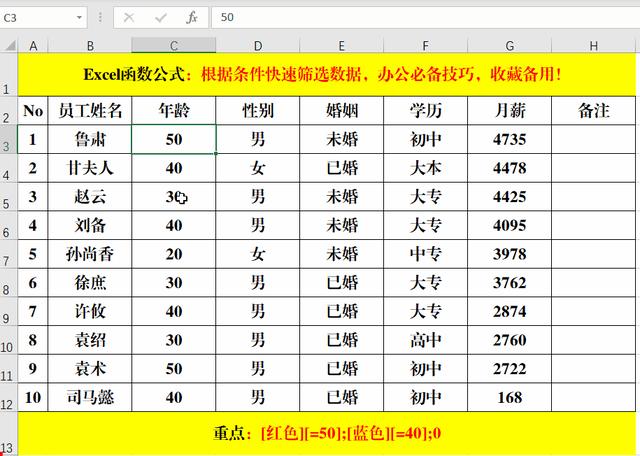
Task: Select column E header
Action: pyautogui.click(x=342, y=46)
